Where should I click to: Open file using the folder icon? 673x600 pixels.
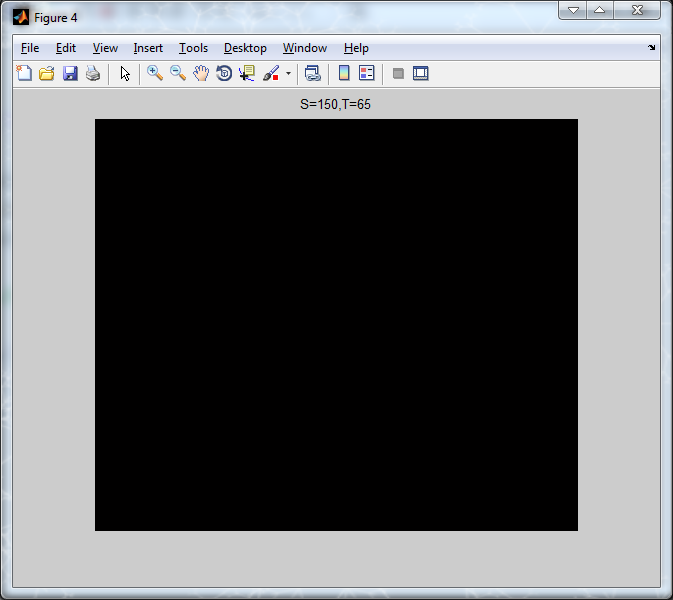click(x=47, y=73)
